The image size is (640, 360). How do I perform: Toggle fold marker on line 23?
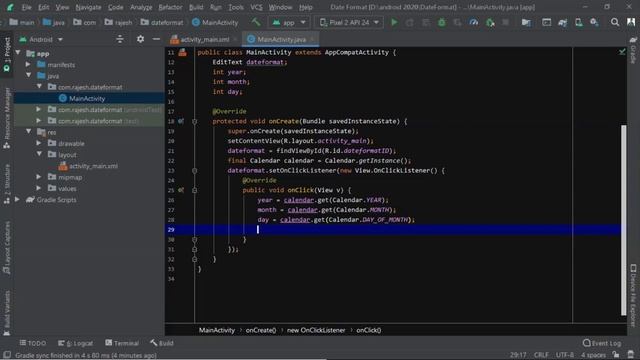coord(194,171)
